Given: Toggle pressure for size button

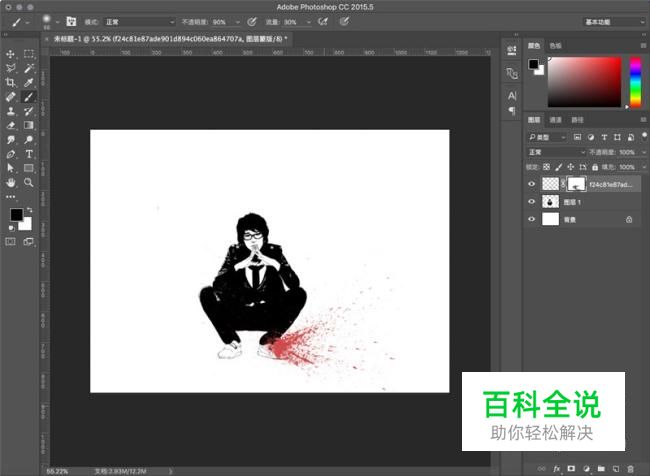Looking at the screenshot, I should coord(344,22).
